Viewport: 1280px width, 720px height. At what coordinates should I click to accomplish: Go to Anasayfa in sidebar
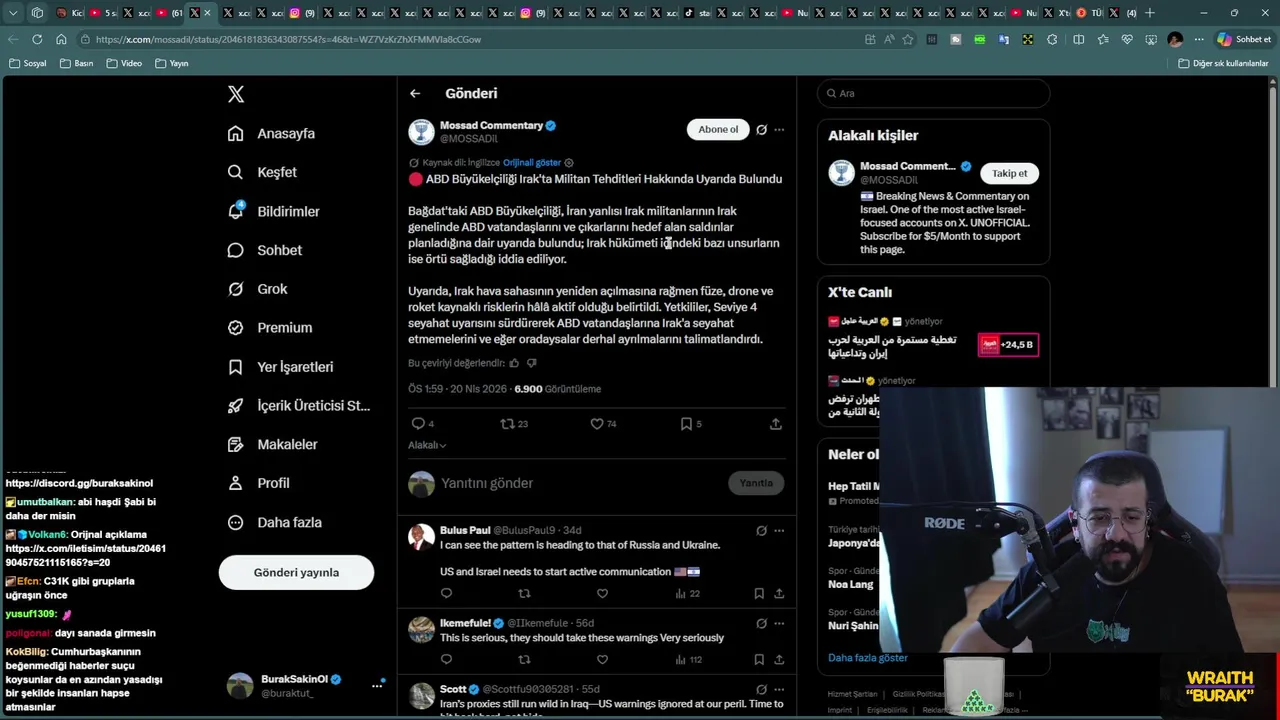(271, 133)
